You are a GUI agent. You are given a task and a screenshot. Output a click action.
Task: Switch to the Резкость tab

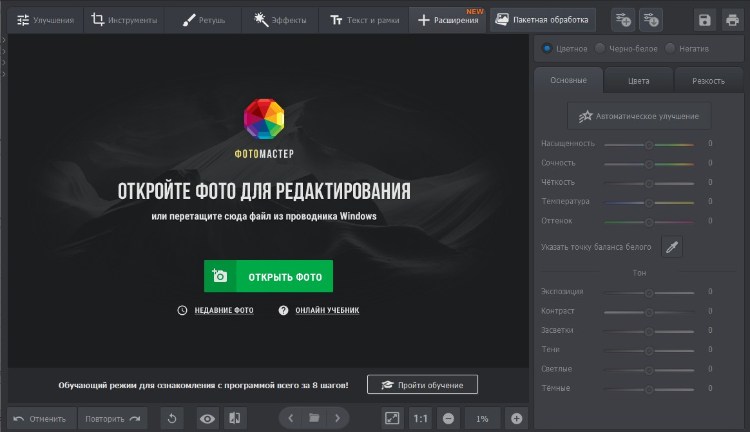click(708, 80)
